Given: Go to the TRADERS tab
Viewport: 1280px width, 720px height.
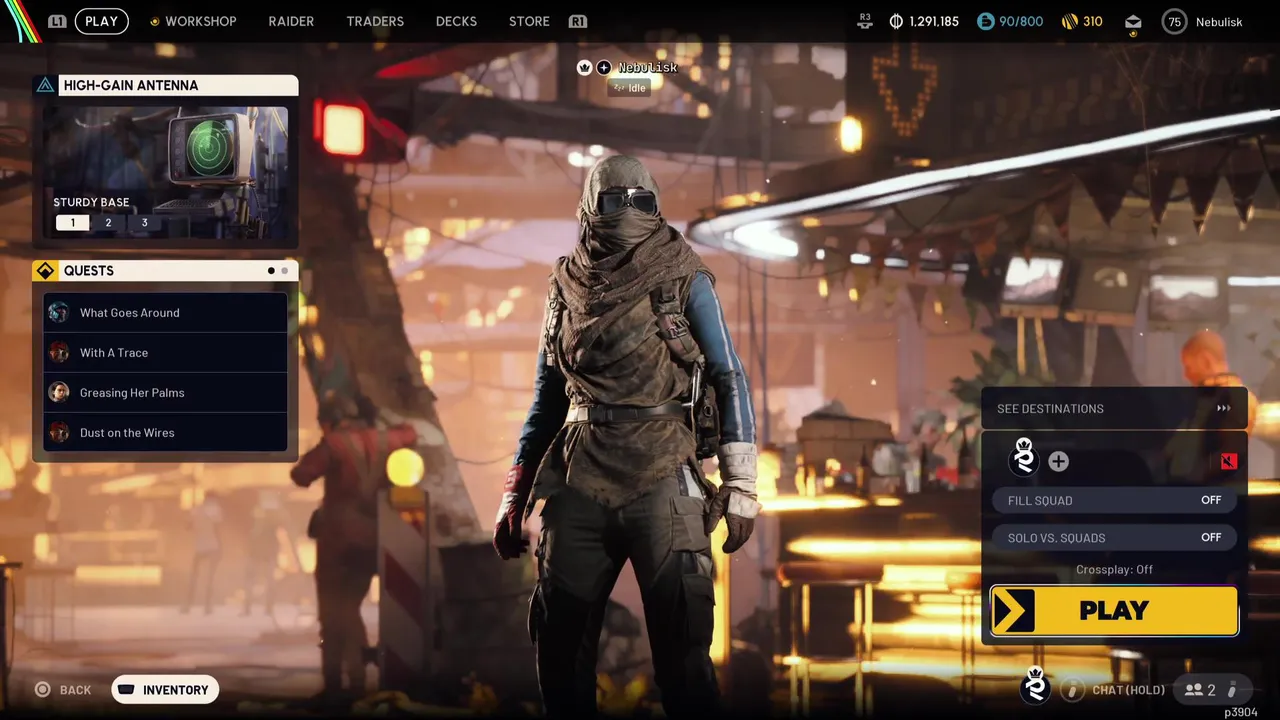Looking at the screenshot, I should [375, 21].
